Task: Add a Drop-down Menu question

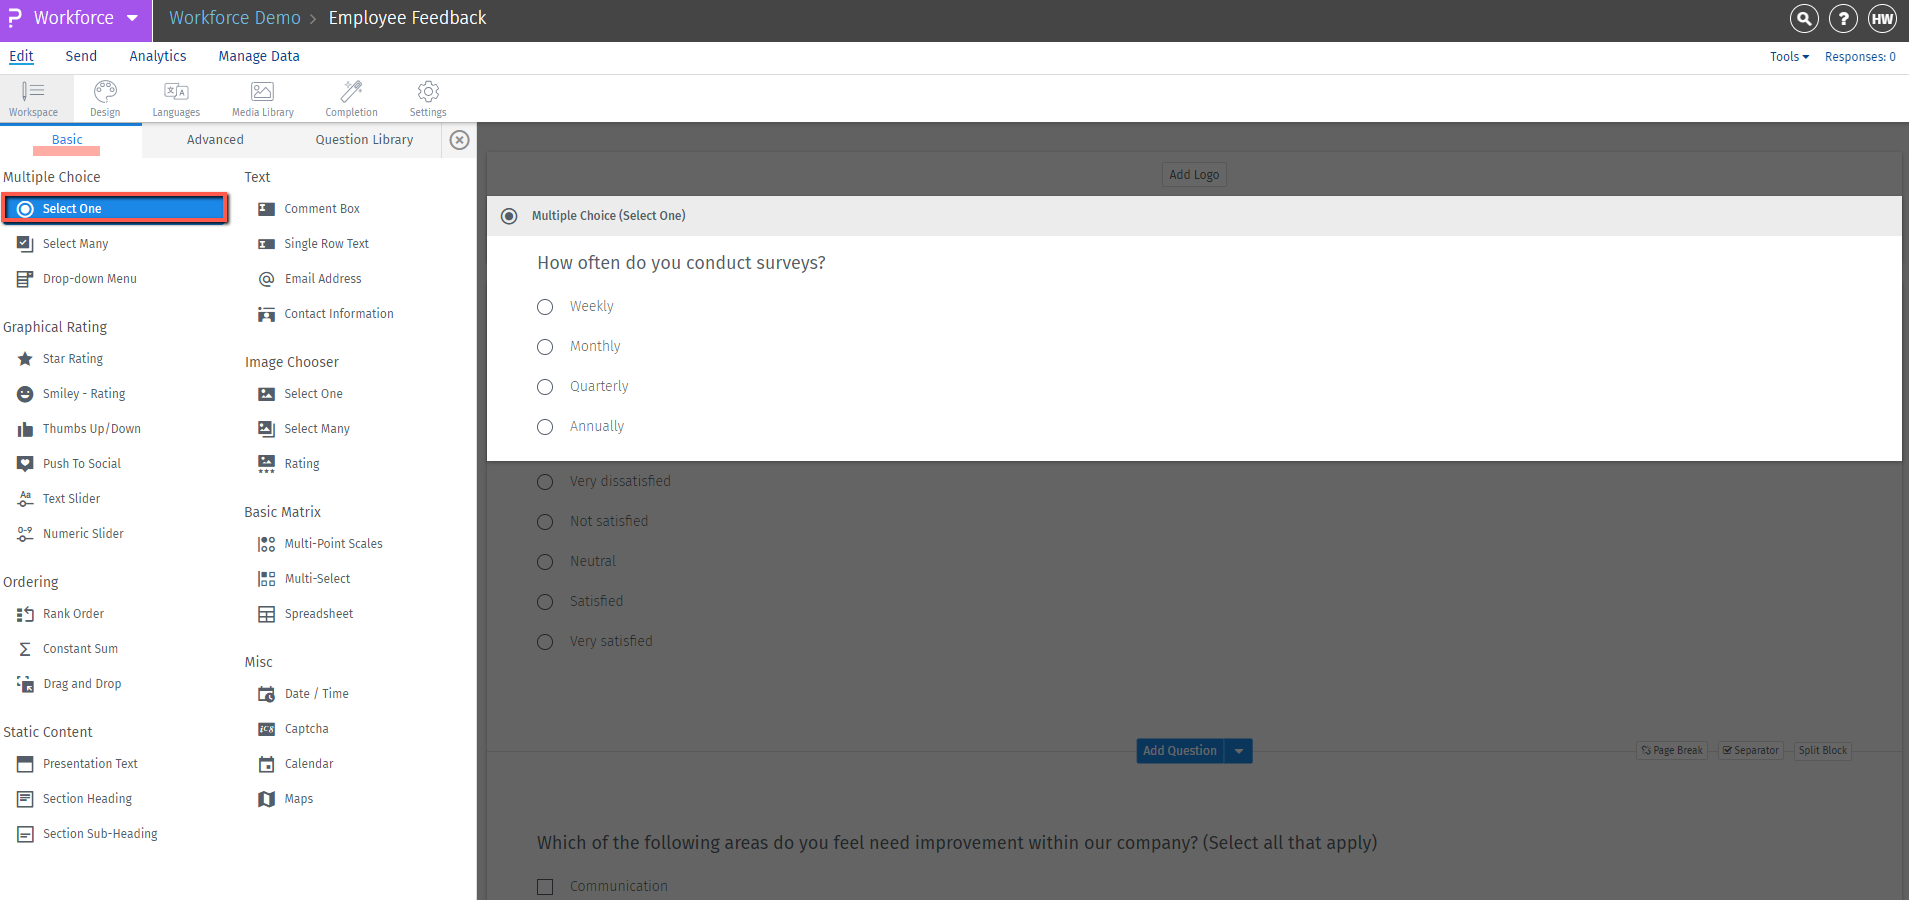Action: (x=88, y=278)
